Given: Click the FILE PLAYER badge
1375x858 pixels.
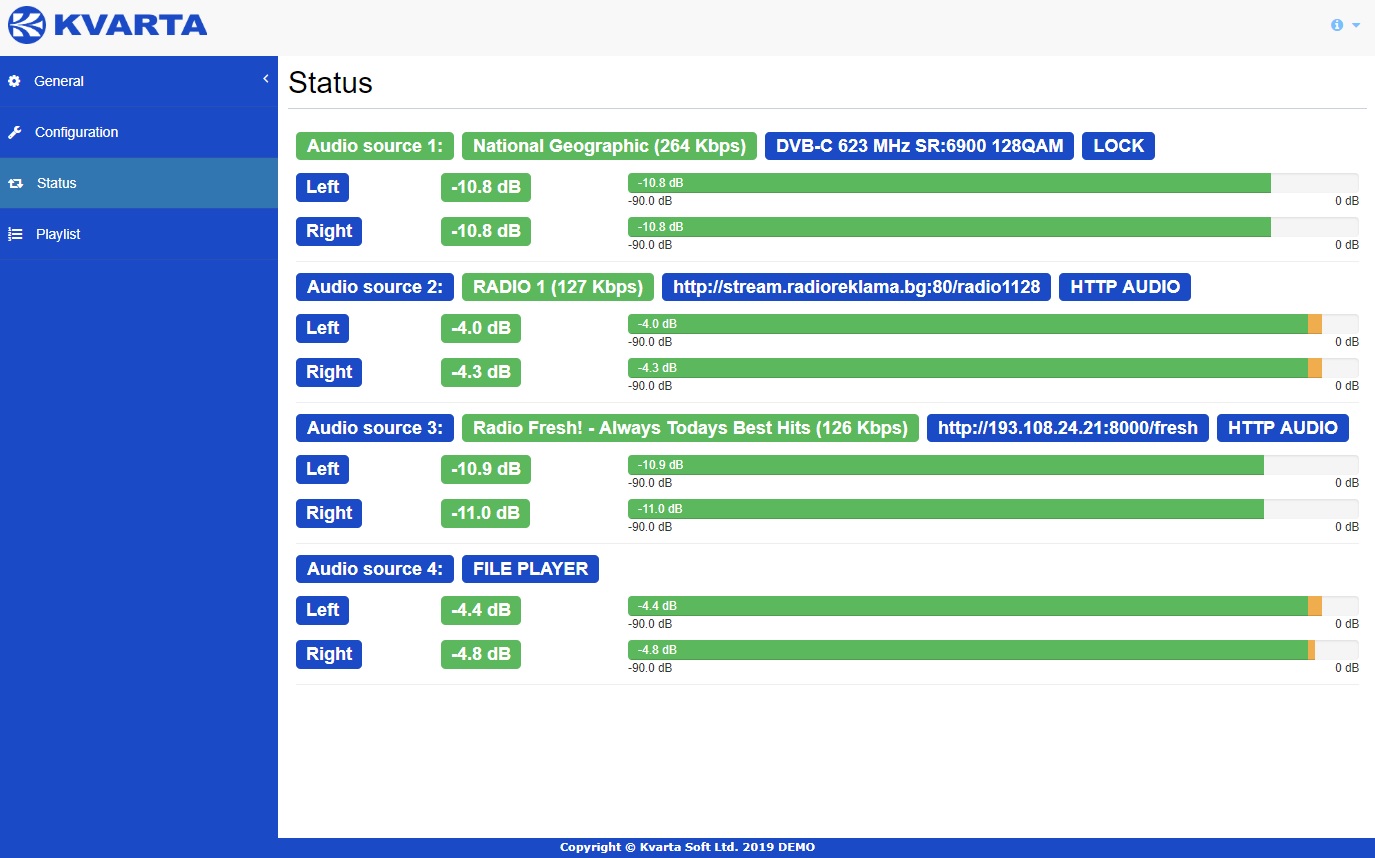Looking at the screenshot, I should (530, 569).
